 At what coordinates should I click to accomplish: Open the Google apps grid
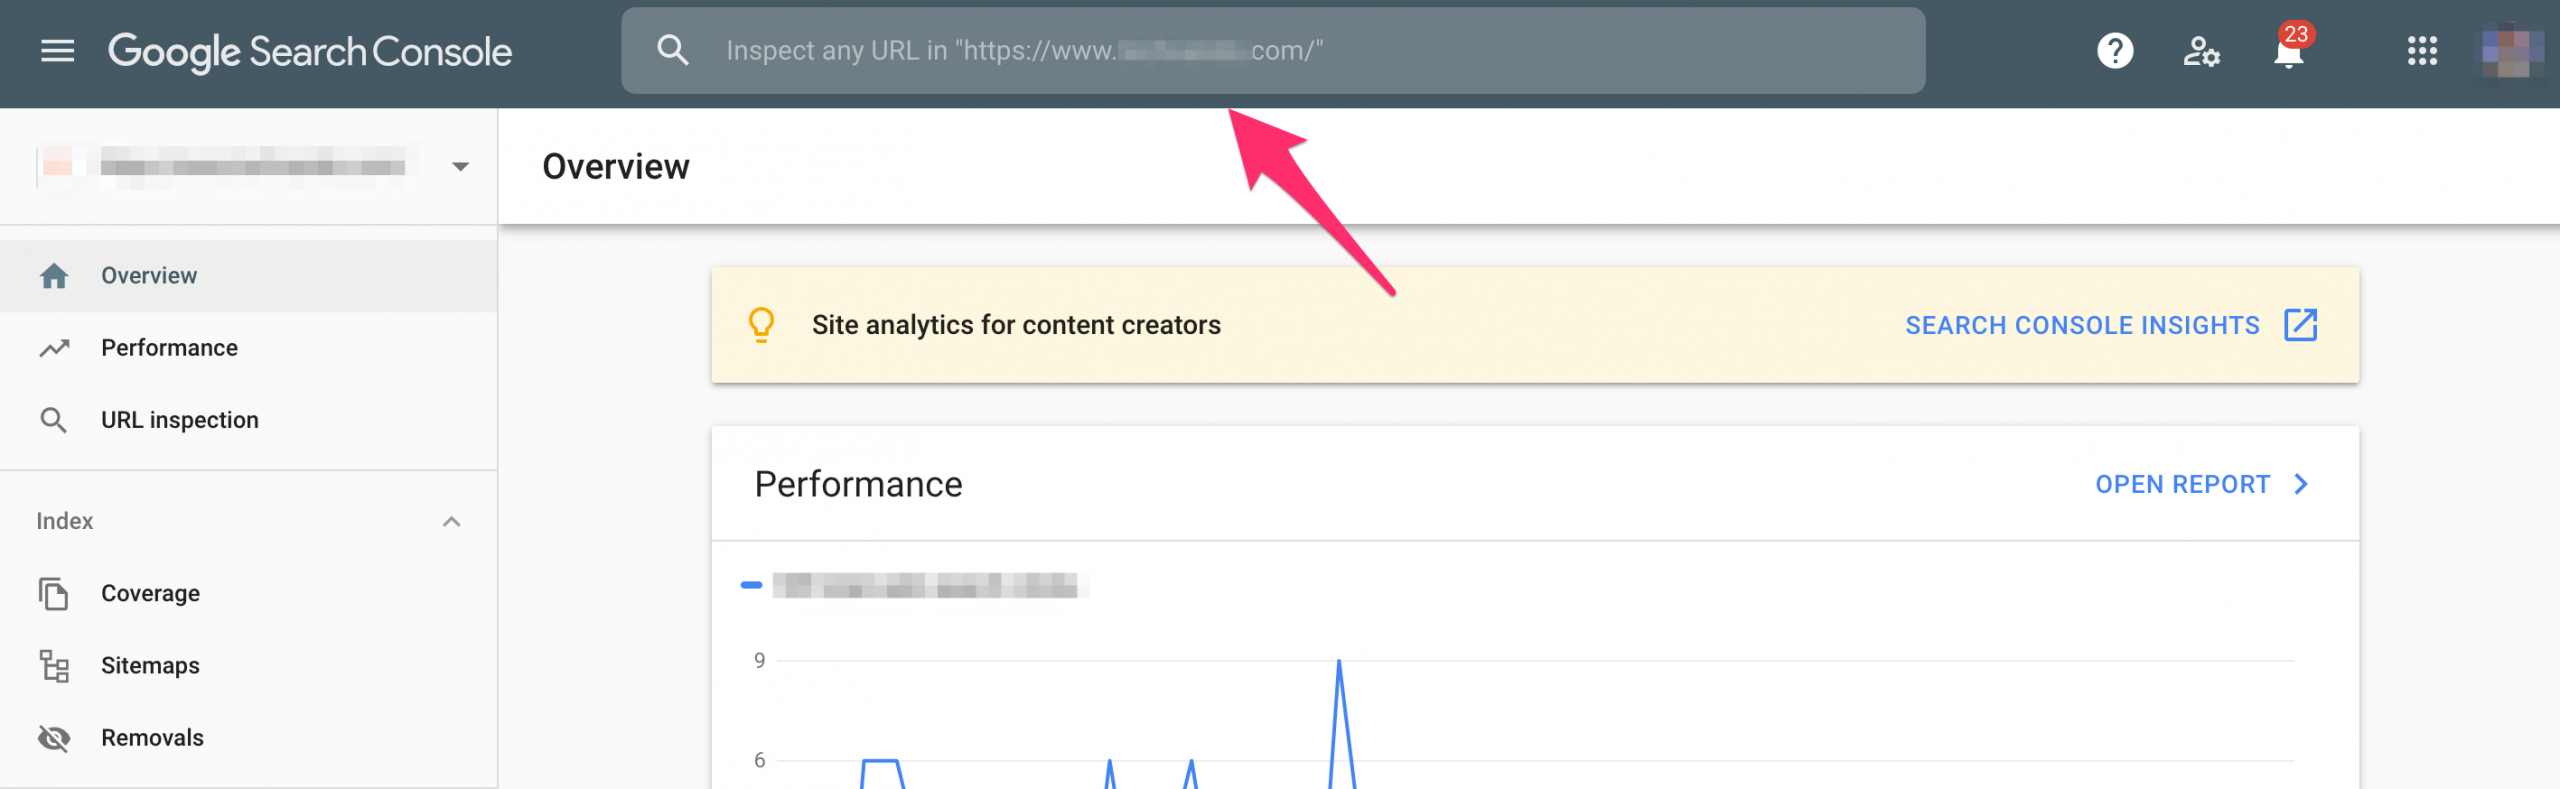click(x=2422, y=51)
